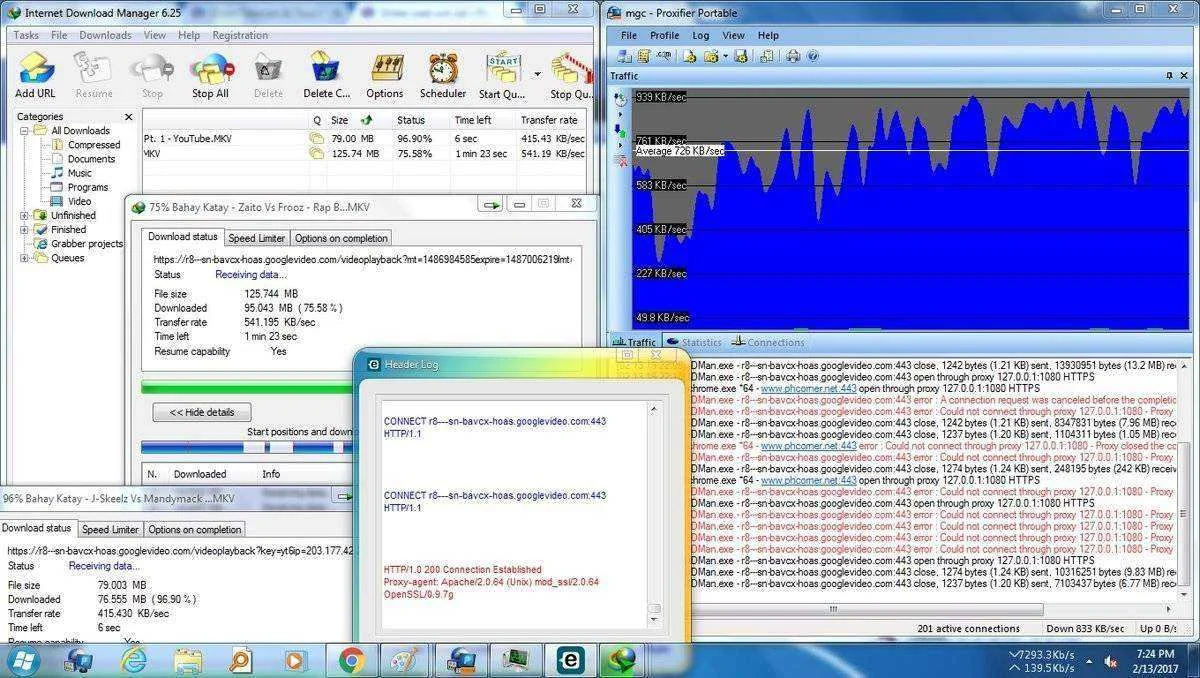Switch to Options on completion tab, 75% window
The width and height of the screenshot is (1200, 678).
[x=340, y=238]
